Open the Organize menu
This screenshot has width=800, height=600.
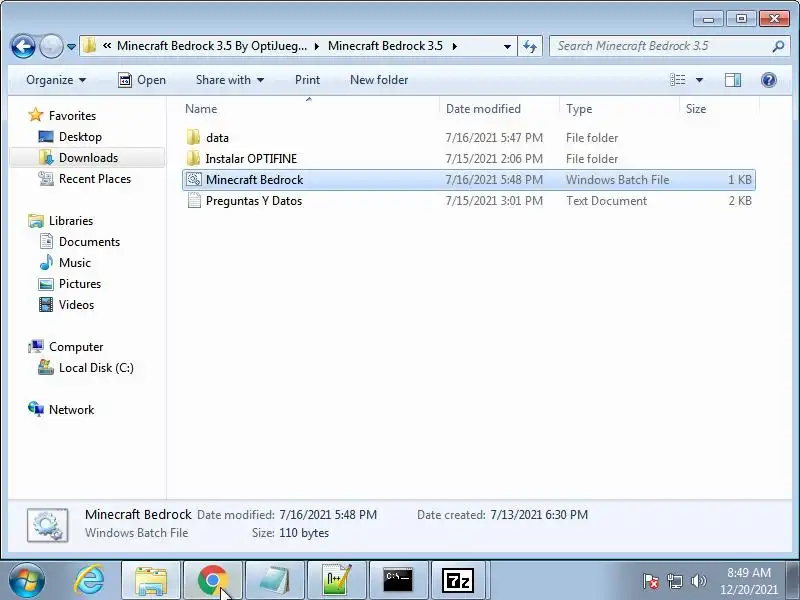click(x=56, y=80)
